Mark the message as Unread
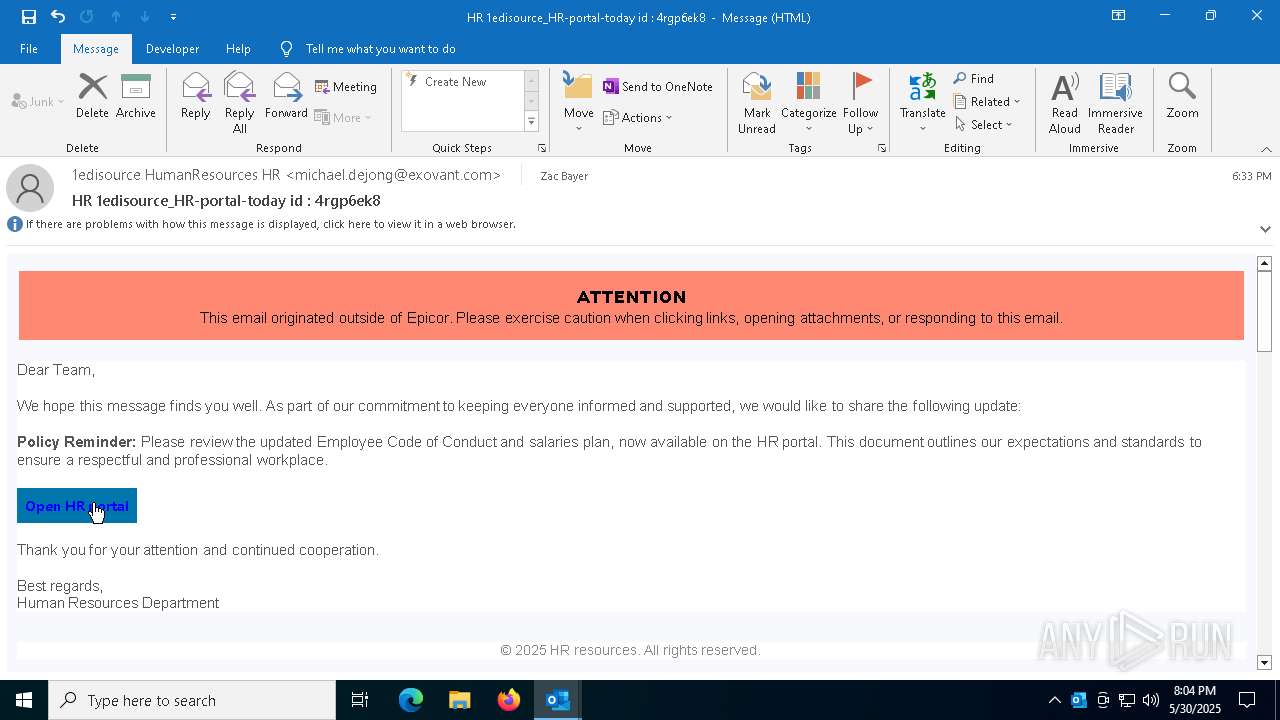 point(757,103)
